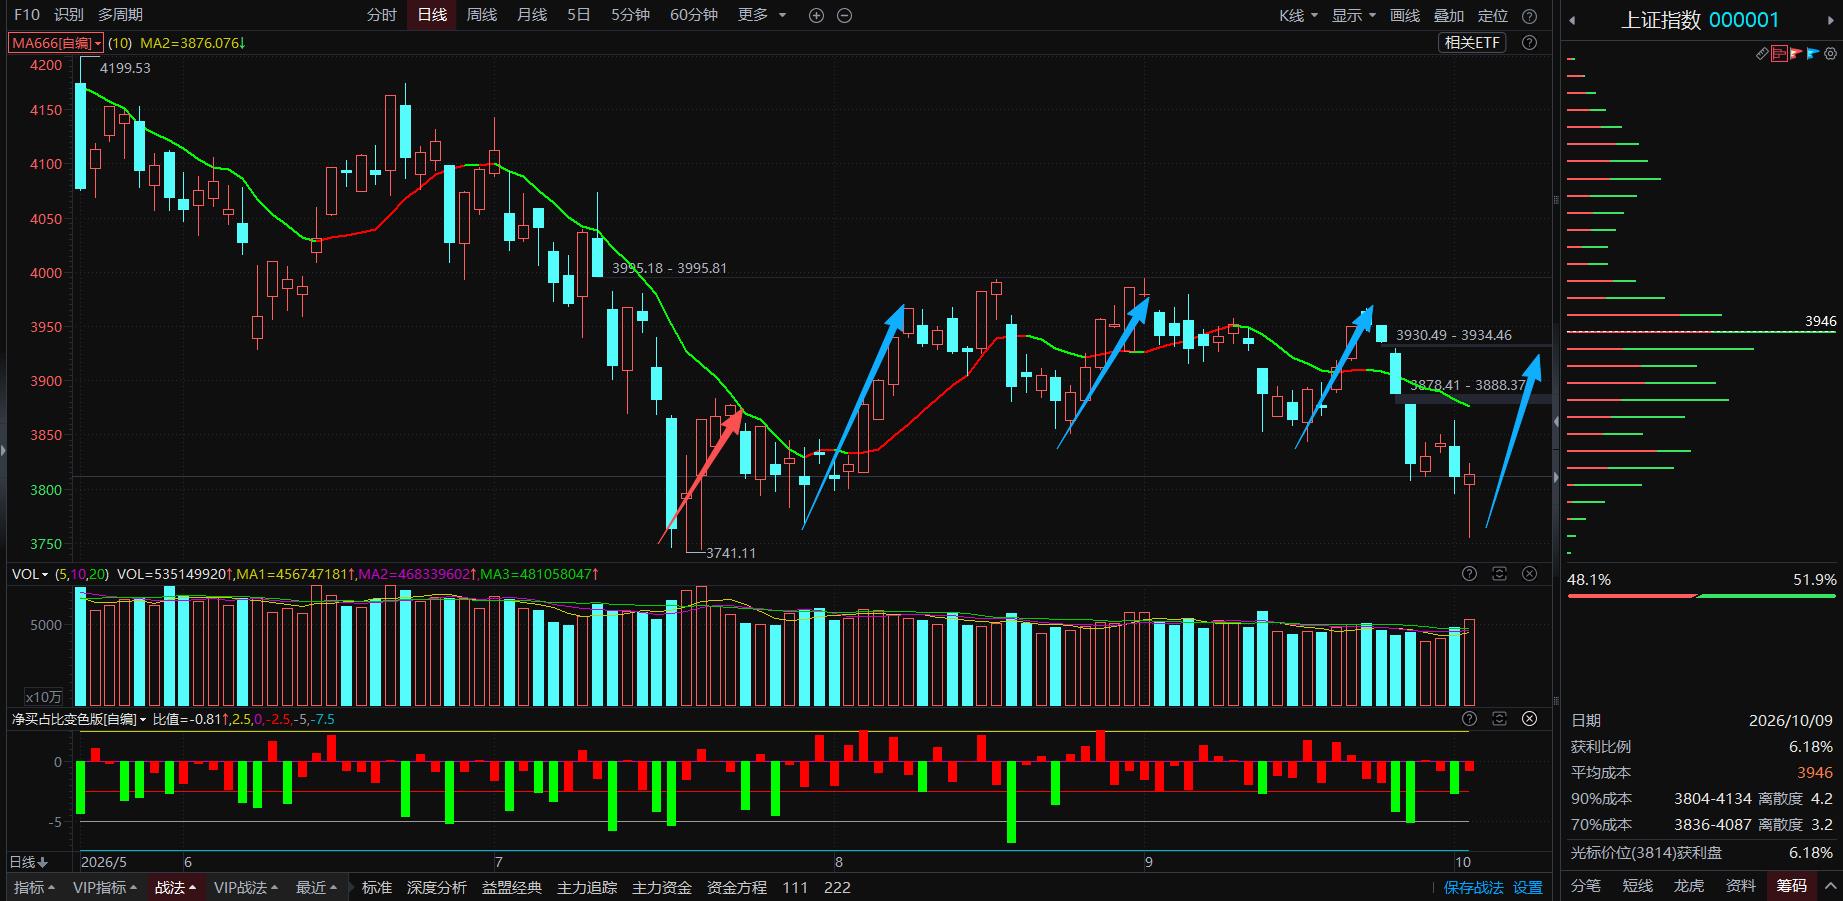The height and width of the screenshot is (901, 1843).
Task: Click the 画线 drawing tool button
Action: tap(1405, 15)
